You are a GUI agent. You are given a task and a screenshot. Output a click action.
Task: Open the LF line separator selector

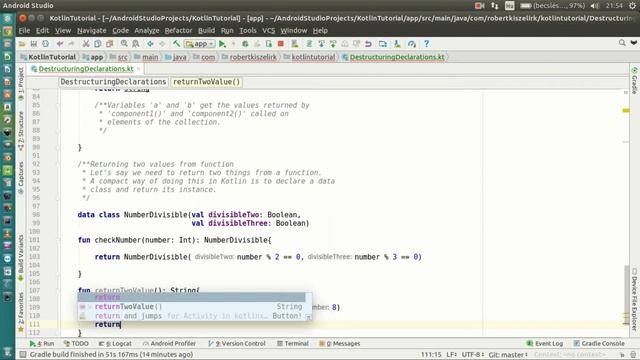tap(451, 355)
